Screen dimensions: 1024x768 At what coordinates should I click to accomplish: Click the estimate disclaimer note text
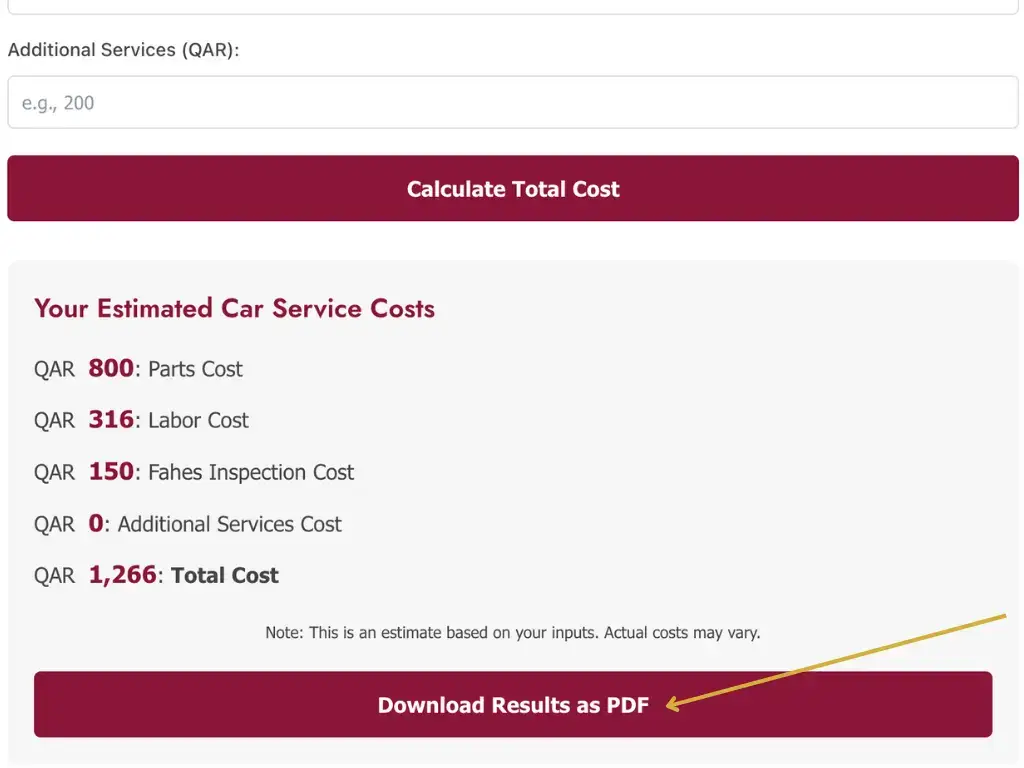pyautogui.click(x=512, y=633)
